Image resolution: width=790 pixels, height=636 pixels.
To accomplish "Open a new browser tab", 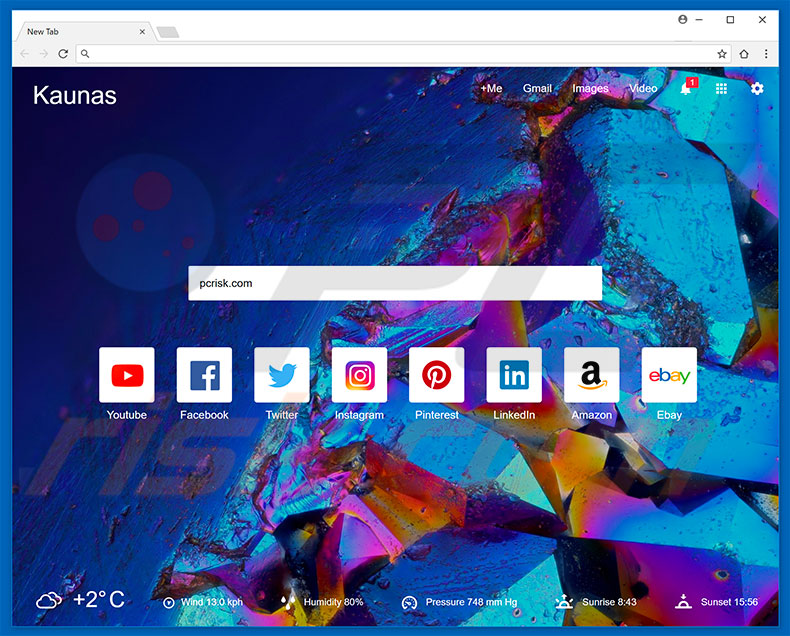I will coord(168,32).
